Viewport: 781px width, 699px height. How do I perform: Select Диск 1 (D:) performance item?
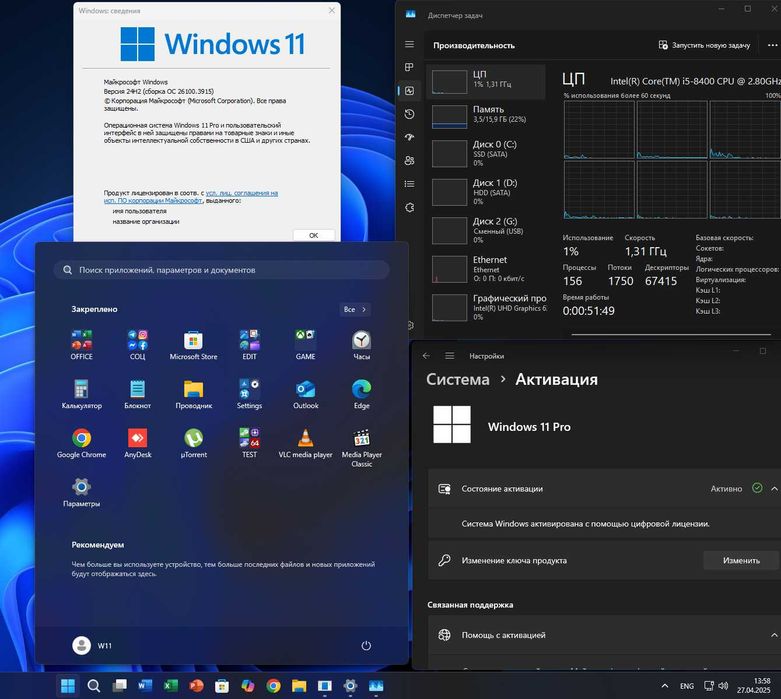pyautogui.click(x=486, y=192)
